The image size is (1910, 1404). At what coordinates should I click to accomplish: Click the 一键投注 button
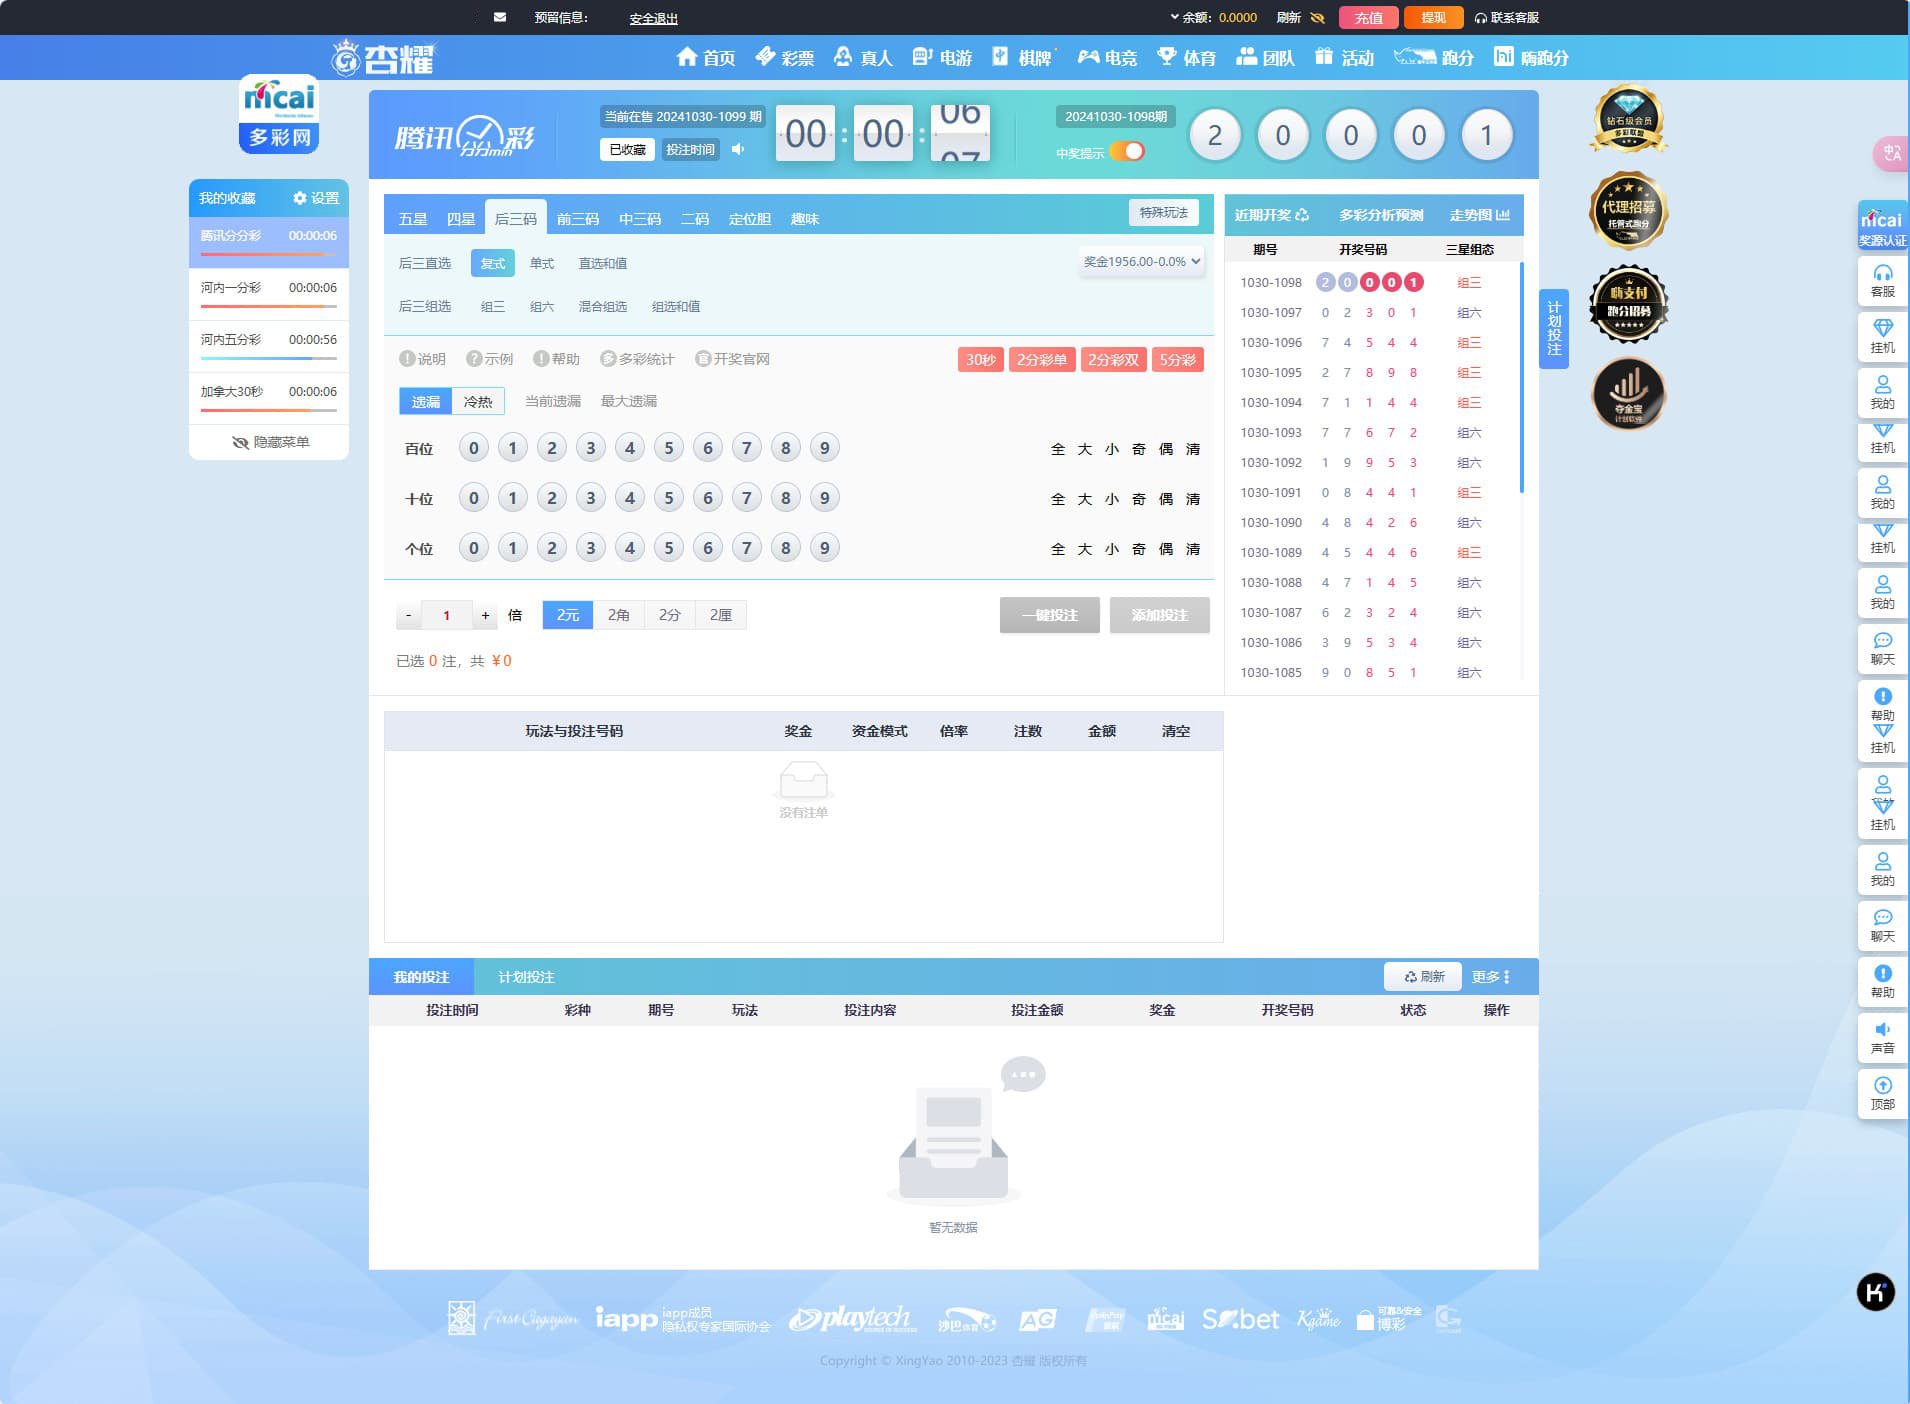pyautogui.click(x=1049, y=615)
